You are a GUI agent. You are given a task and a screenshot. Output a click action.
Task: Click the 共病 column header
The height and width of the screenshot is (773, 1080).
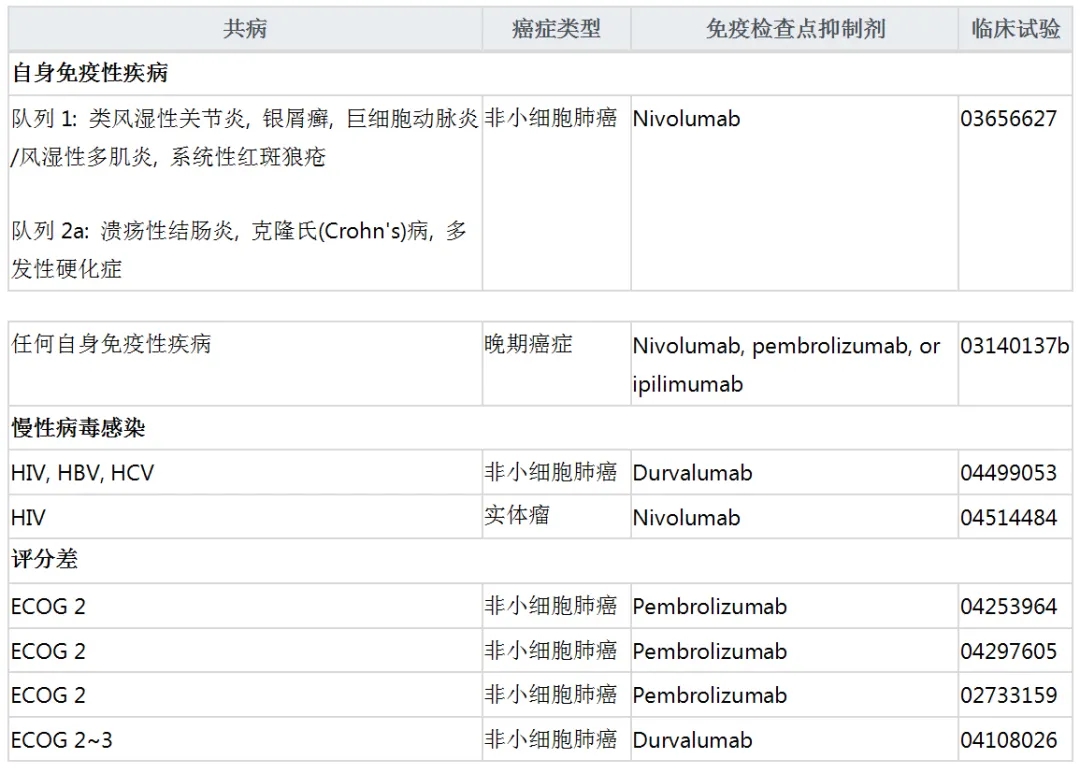pos(244,29)
